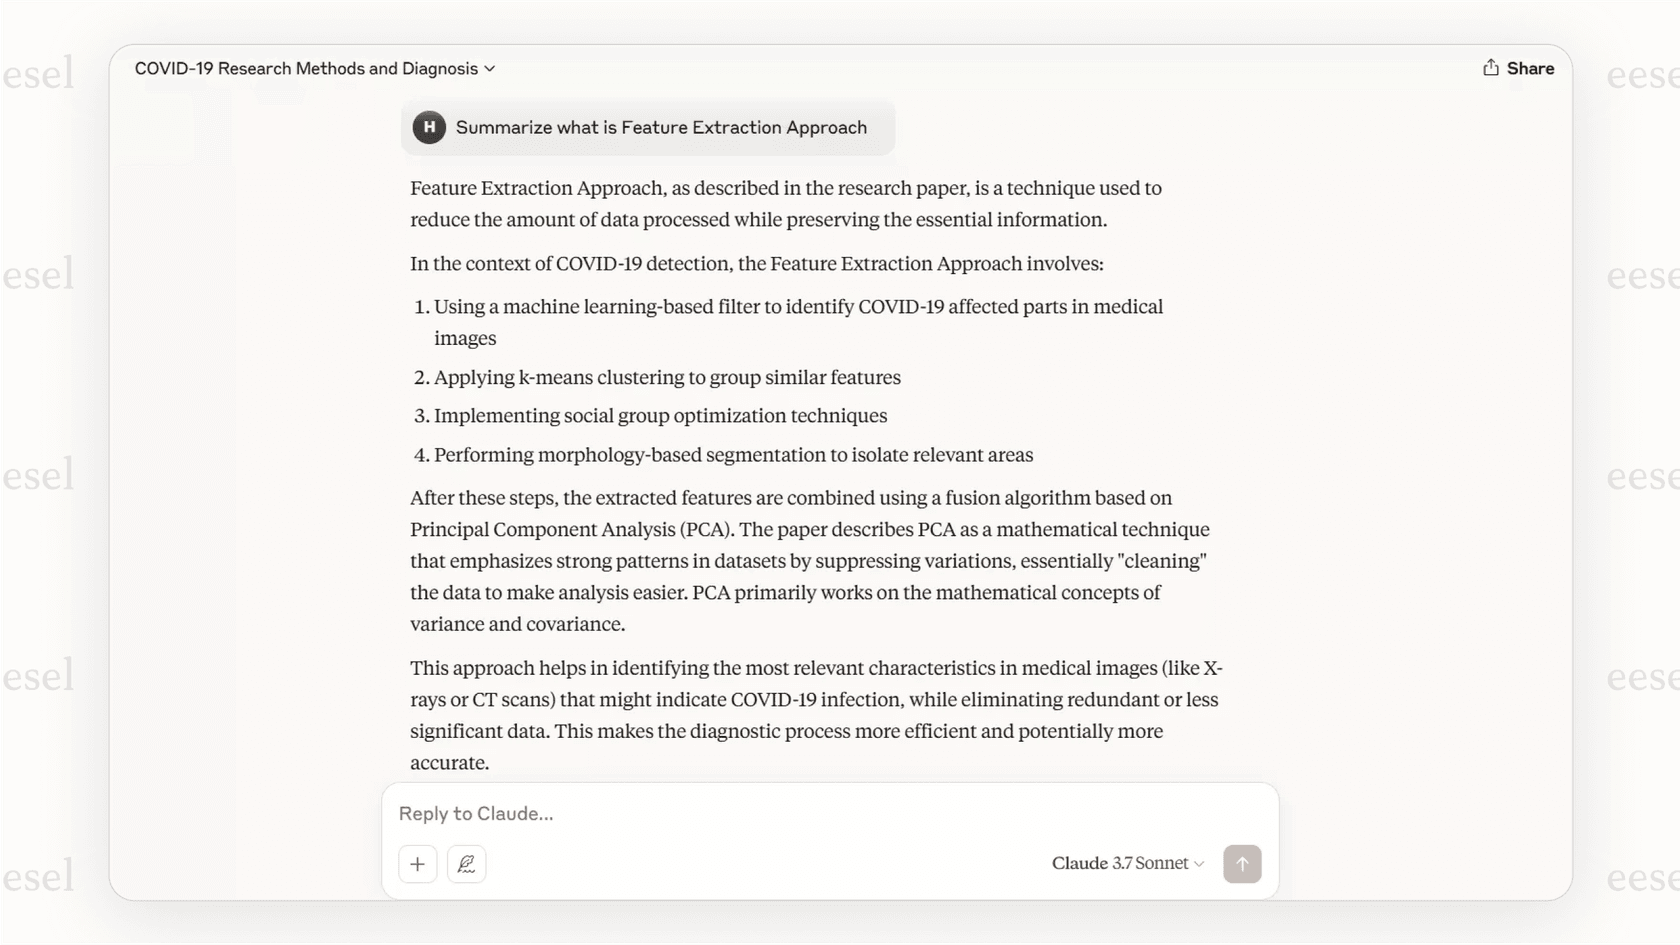
Task: Click the chevron icon beside Claude 3.7 Sonnet
Action: tap(1199, 863)
